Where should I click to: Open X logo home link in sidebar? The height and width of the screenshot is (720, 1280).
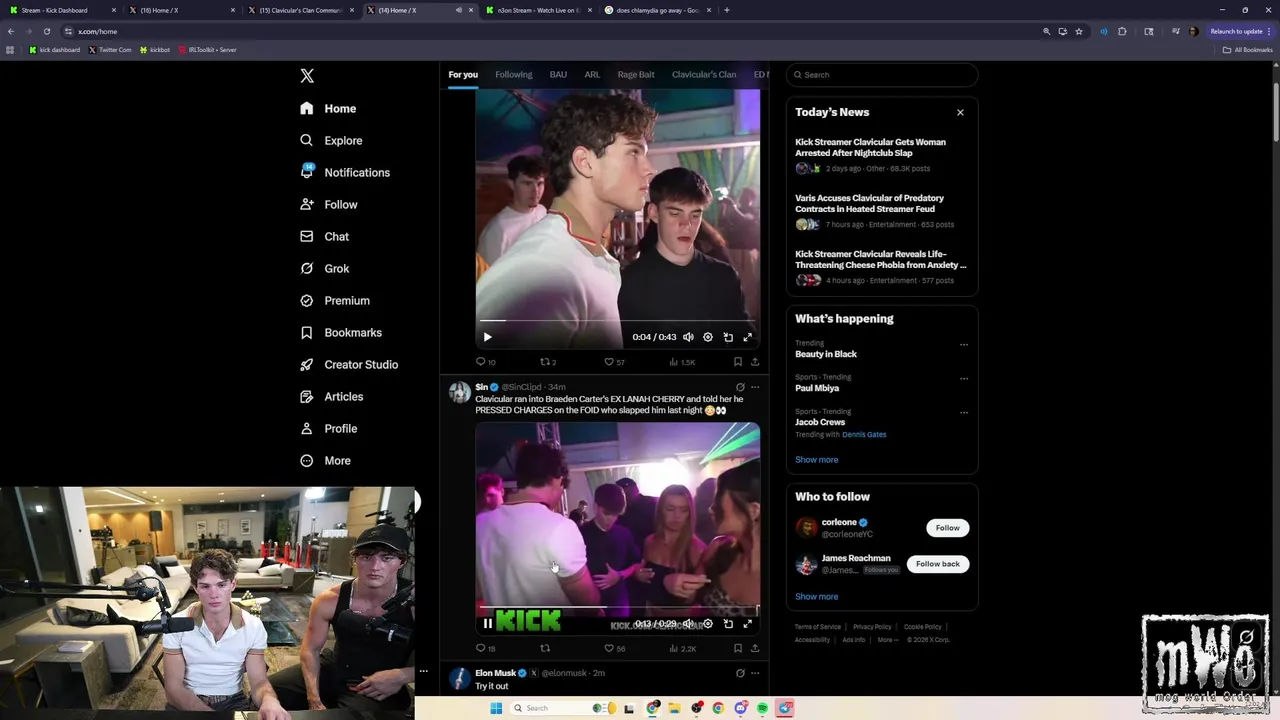pos(307,76)
